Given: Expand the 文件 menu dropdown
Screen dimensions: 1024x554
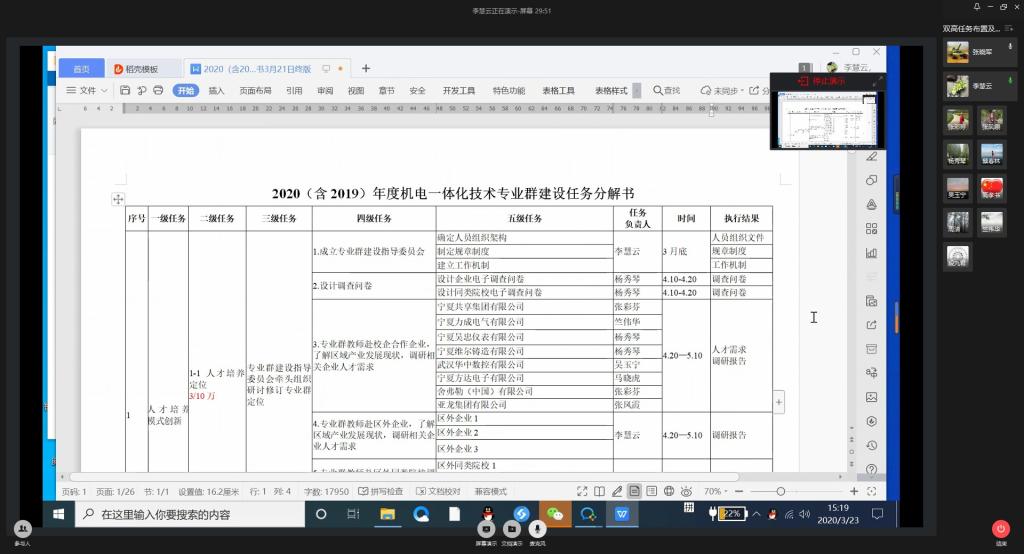Looking at the screenshot, I should [87, 91].
